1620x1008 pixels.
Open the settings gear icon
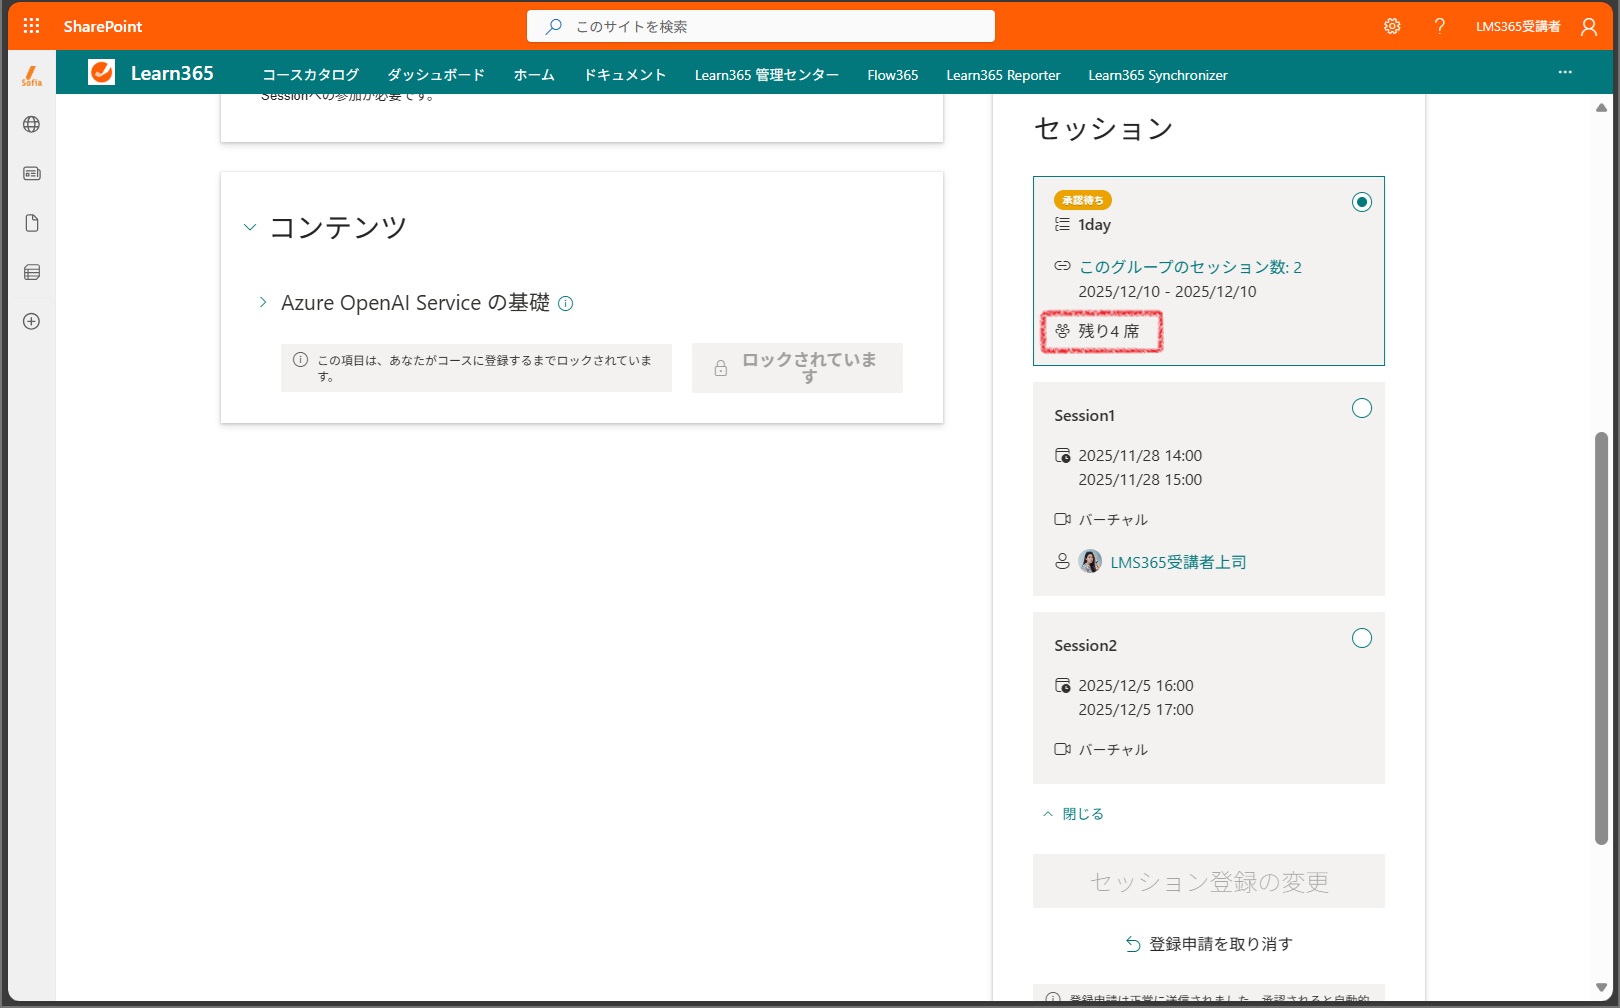(x=1392, y=26)
